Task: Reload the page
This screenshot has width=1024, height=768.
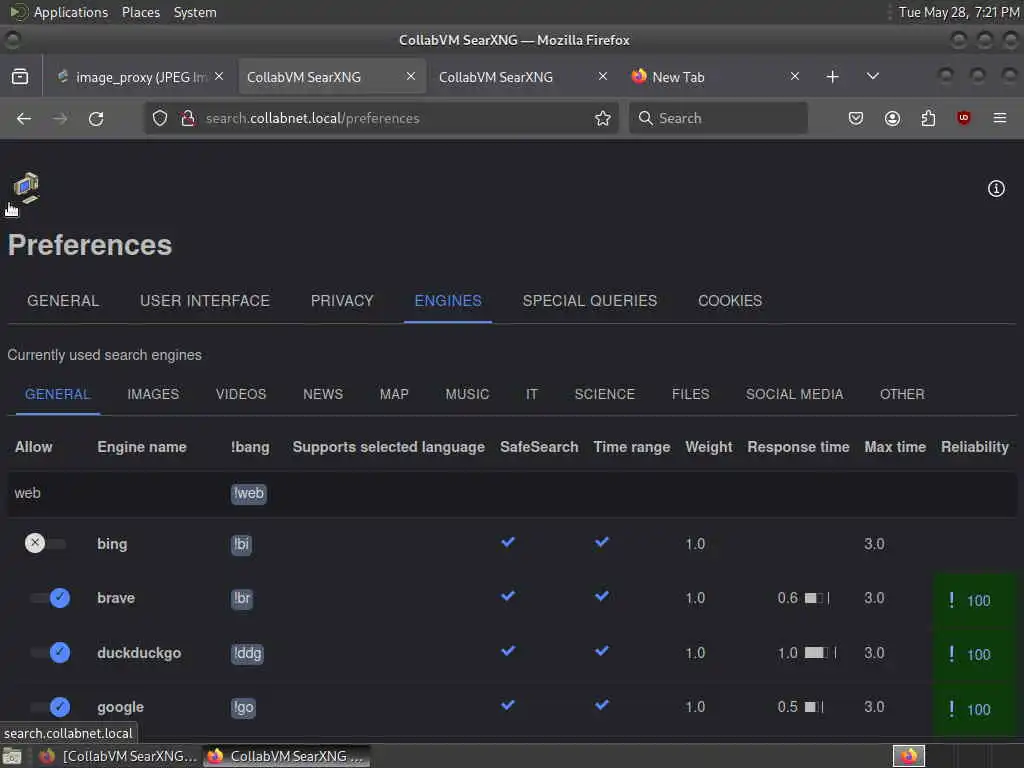Action: (x=96, y=118)
